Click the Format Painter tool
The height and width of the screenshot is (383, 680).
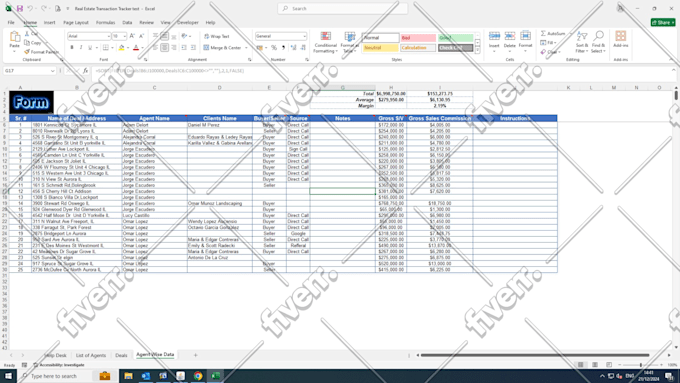pyautogui.click(x=41, y=52)
